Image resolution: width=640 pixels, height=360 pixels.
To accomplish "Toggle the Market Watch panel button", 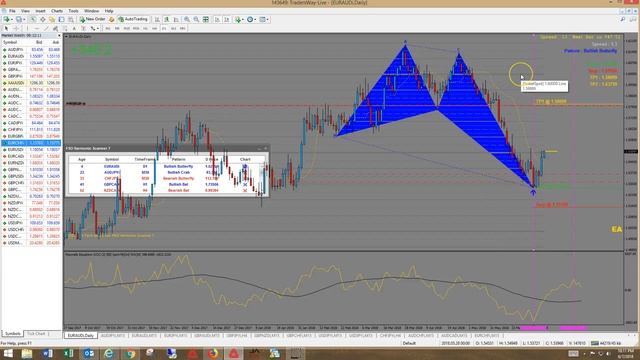I will coord(33,19).
